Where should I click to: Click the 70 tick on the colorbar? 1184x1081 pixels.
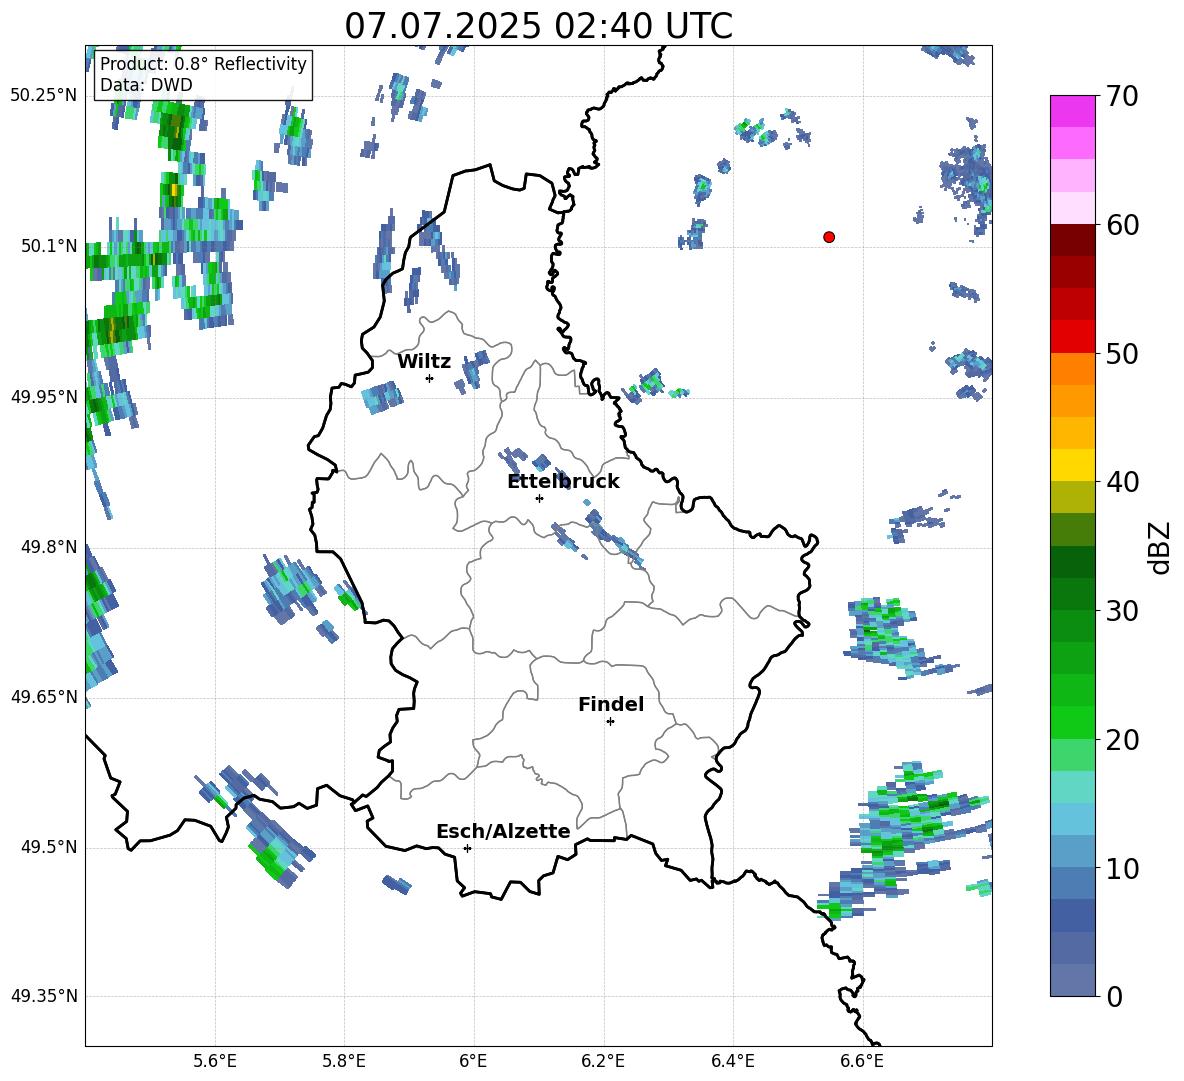(1121, 97)
